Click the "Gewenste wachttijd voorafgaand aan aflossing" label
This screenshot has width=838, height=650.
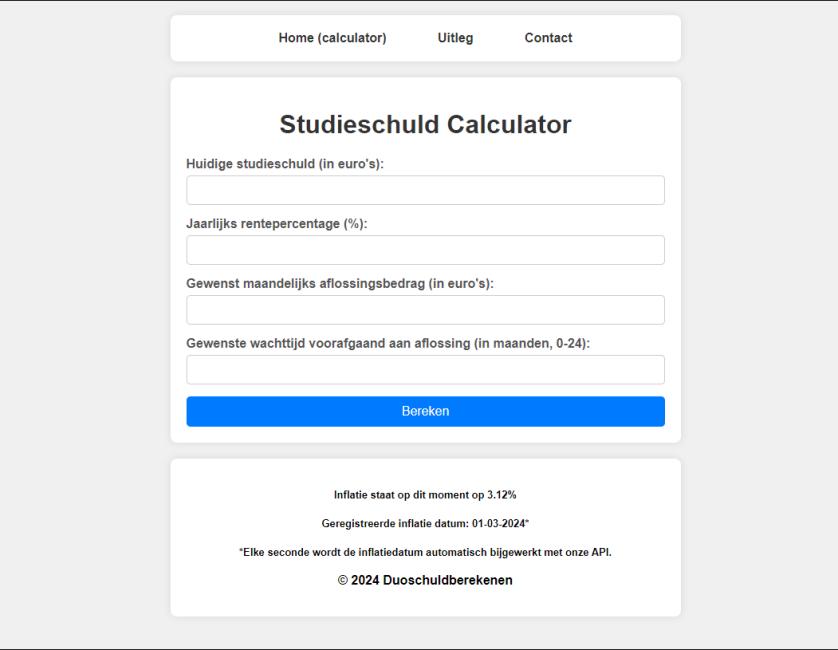pyautogui.click(x=388, y=344)
